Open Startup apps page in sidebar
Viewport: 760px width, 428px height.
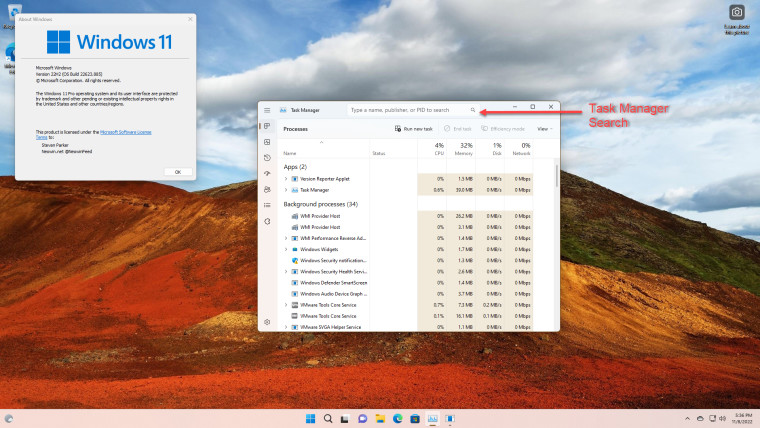point(267,174)
